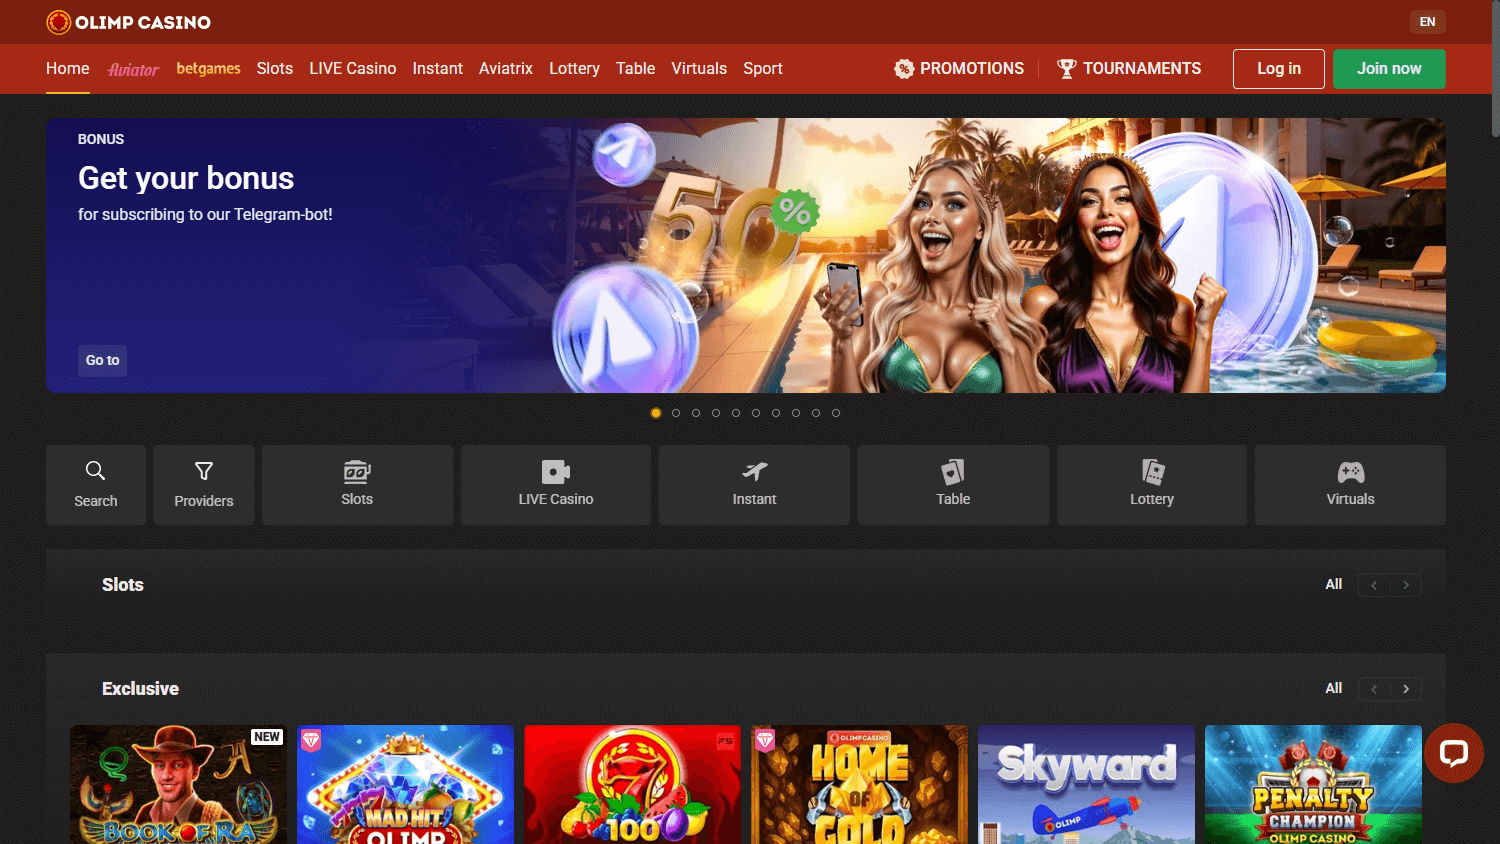1500x844 pixels.
Task: Click the Table games category icon
Action: point(952,470)
